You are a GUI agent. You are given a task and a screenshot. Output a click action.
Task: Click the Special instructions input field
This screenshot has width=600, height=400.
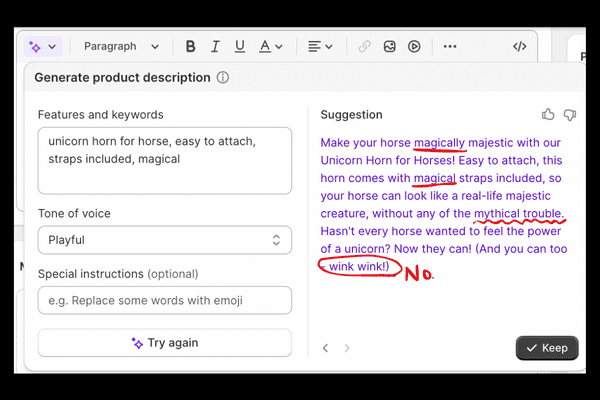click(x=164, y=300)
